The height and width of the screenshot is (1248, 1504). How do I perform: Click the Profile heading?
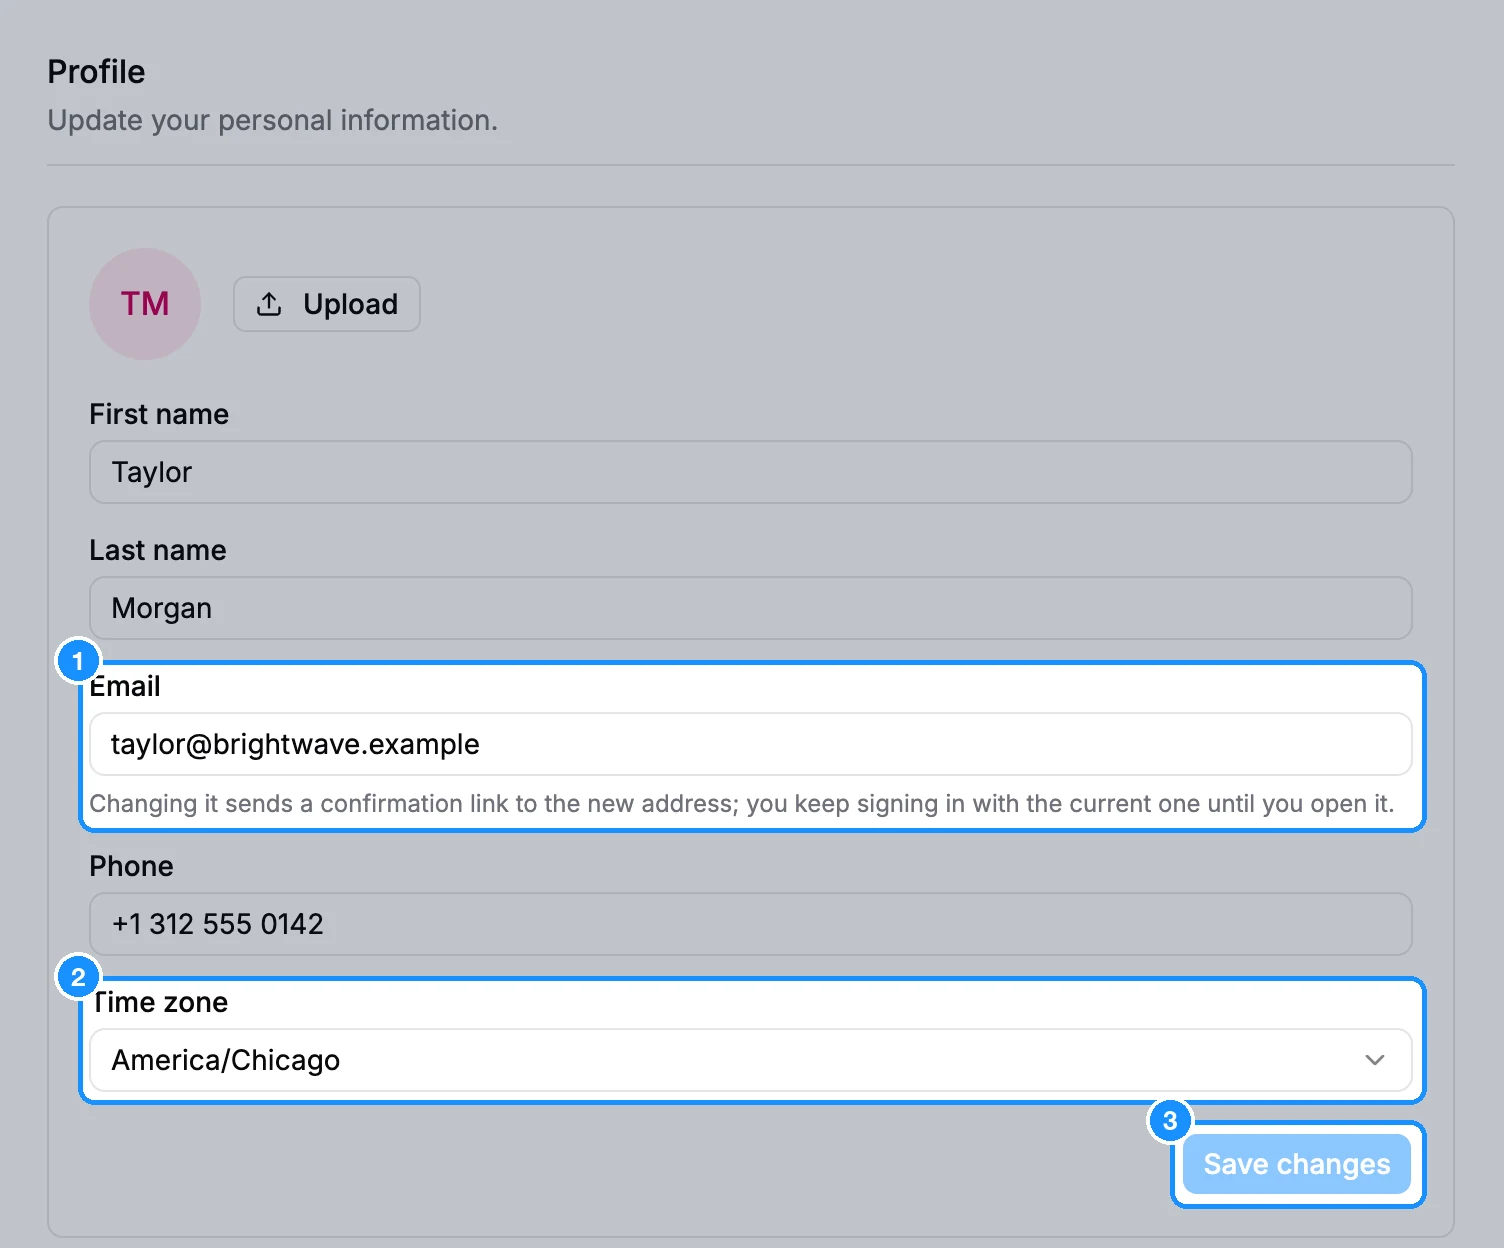(97, 72)
